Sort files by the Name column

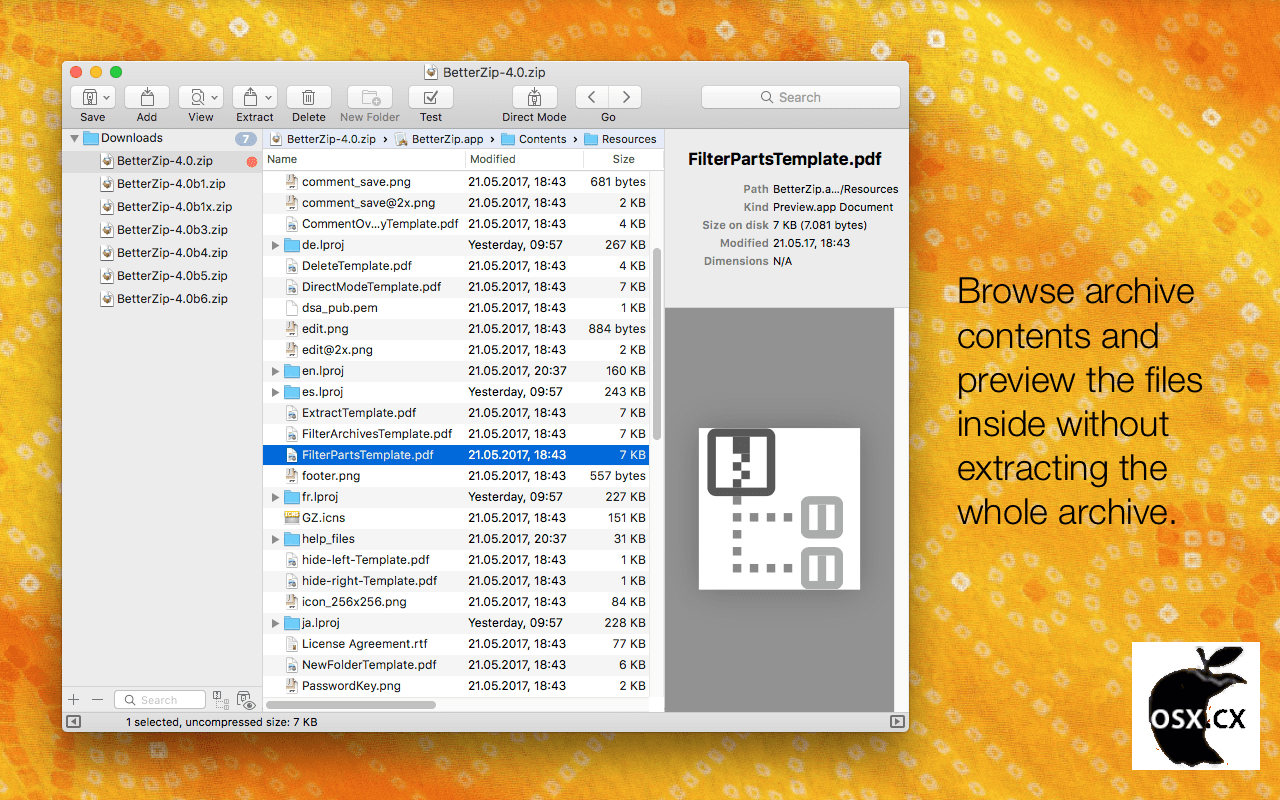tap(364, 159)
